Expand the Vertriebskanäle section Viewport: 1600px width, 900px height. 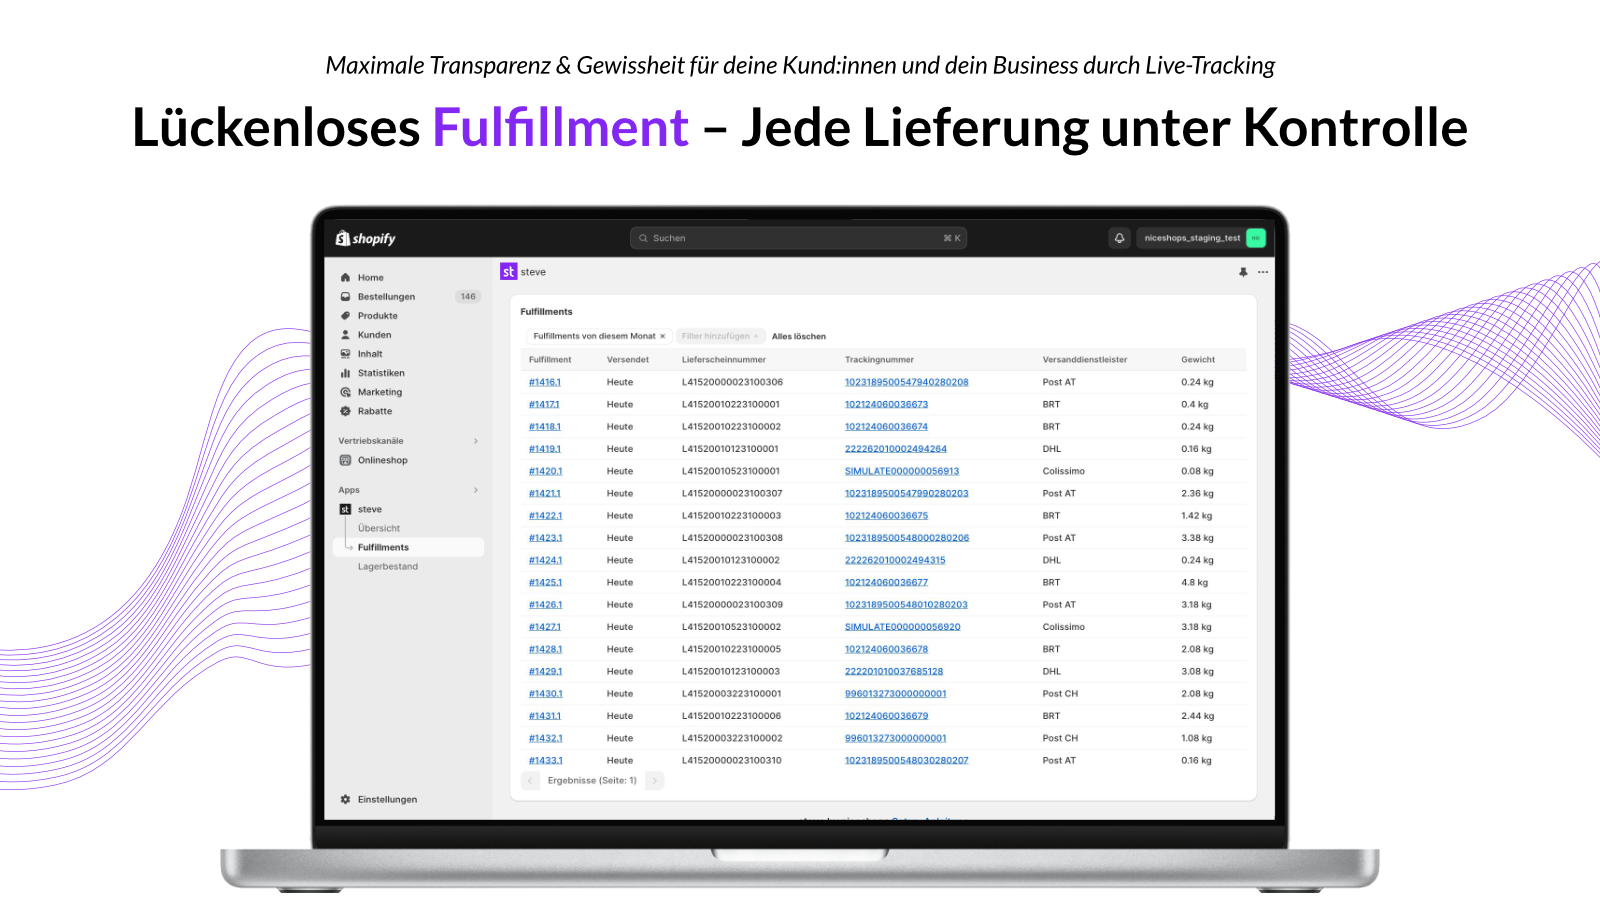coord(476,441)
